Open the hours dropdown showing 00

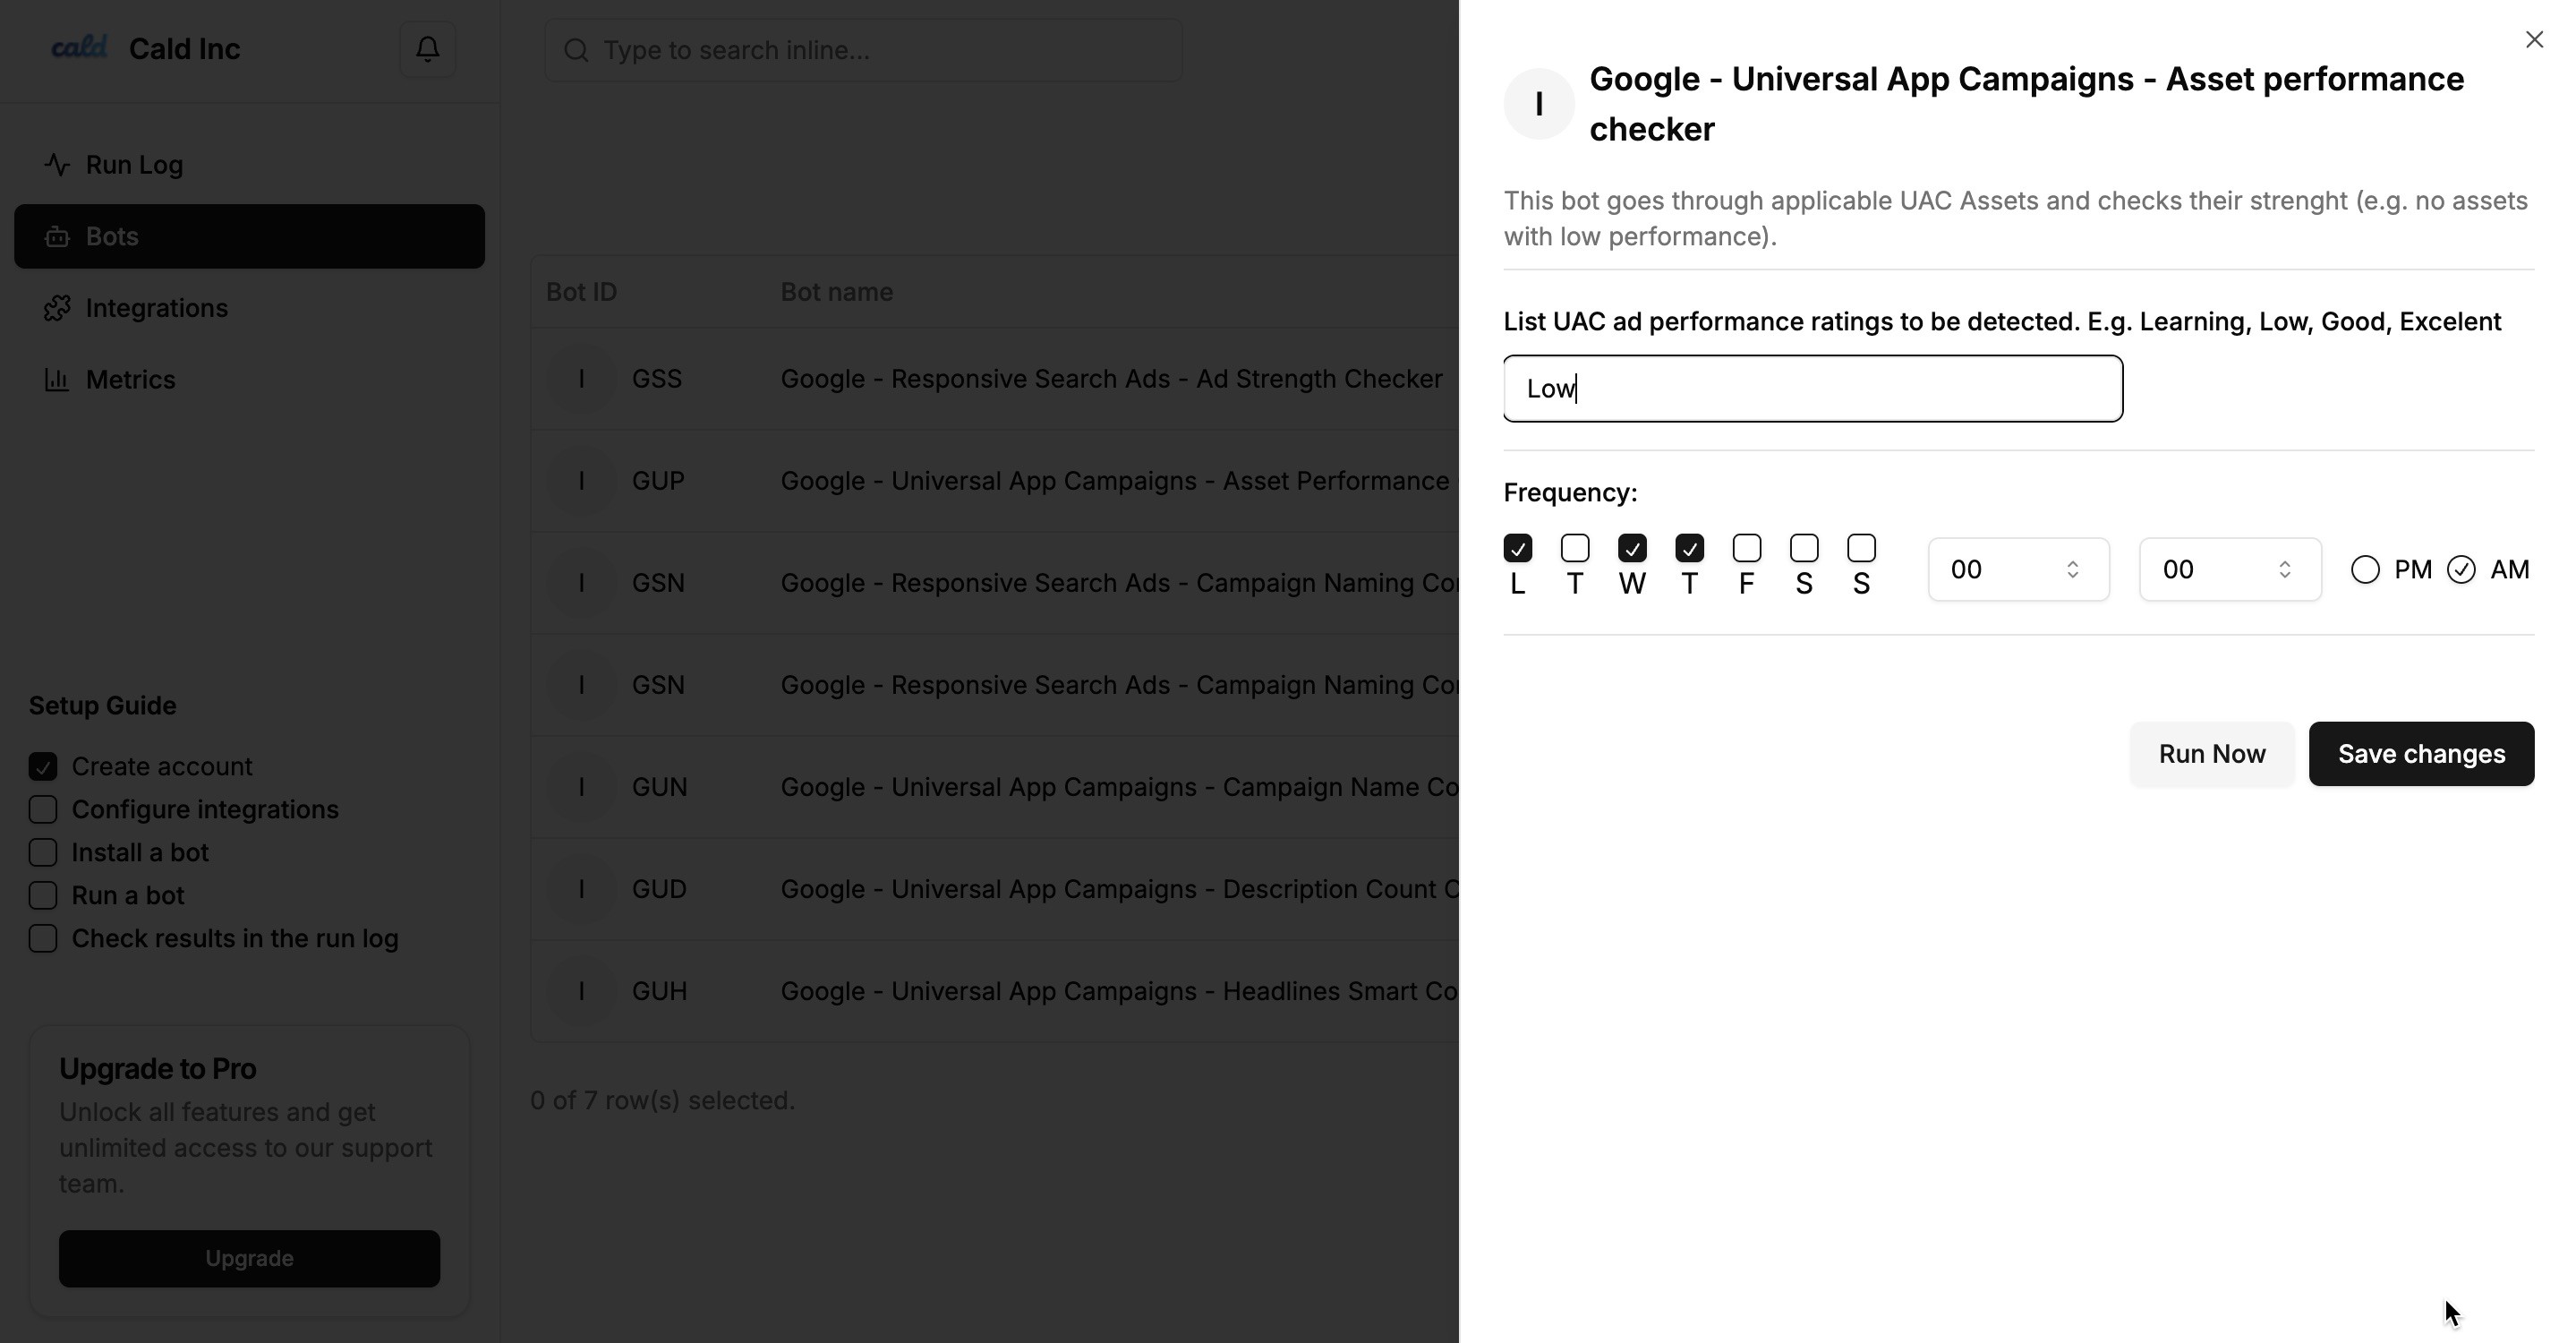[2018, 569]
